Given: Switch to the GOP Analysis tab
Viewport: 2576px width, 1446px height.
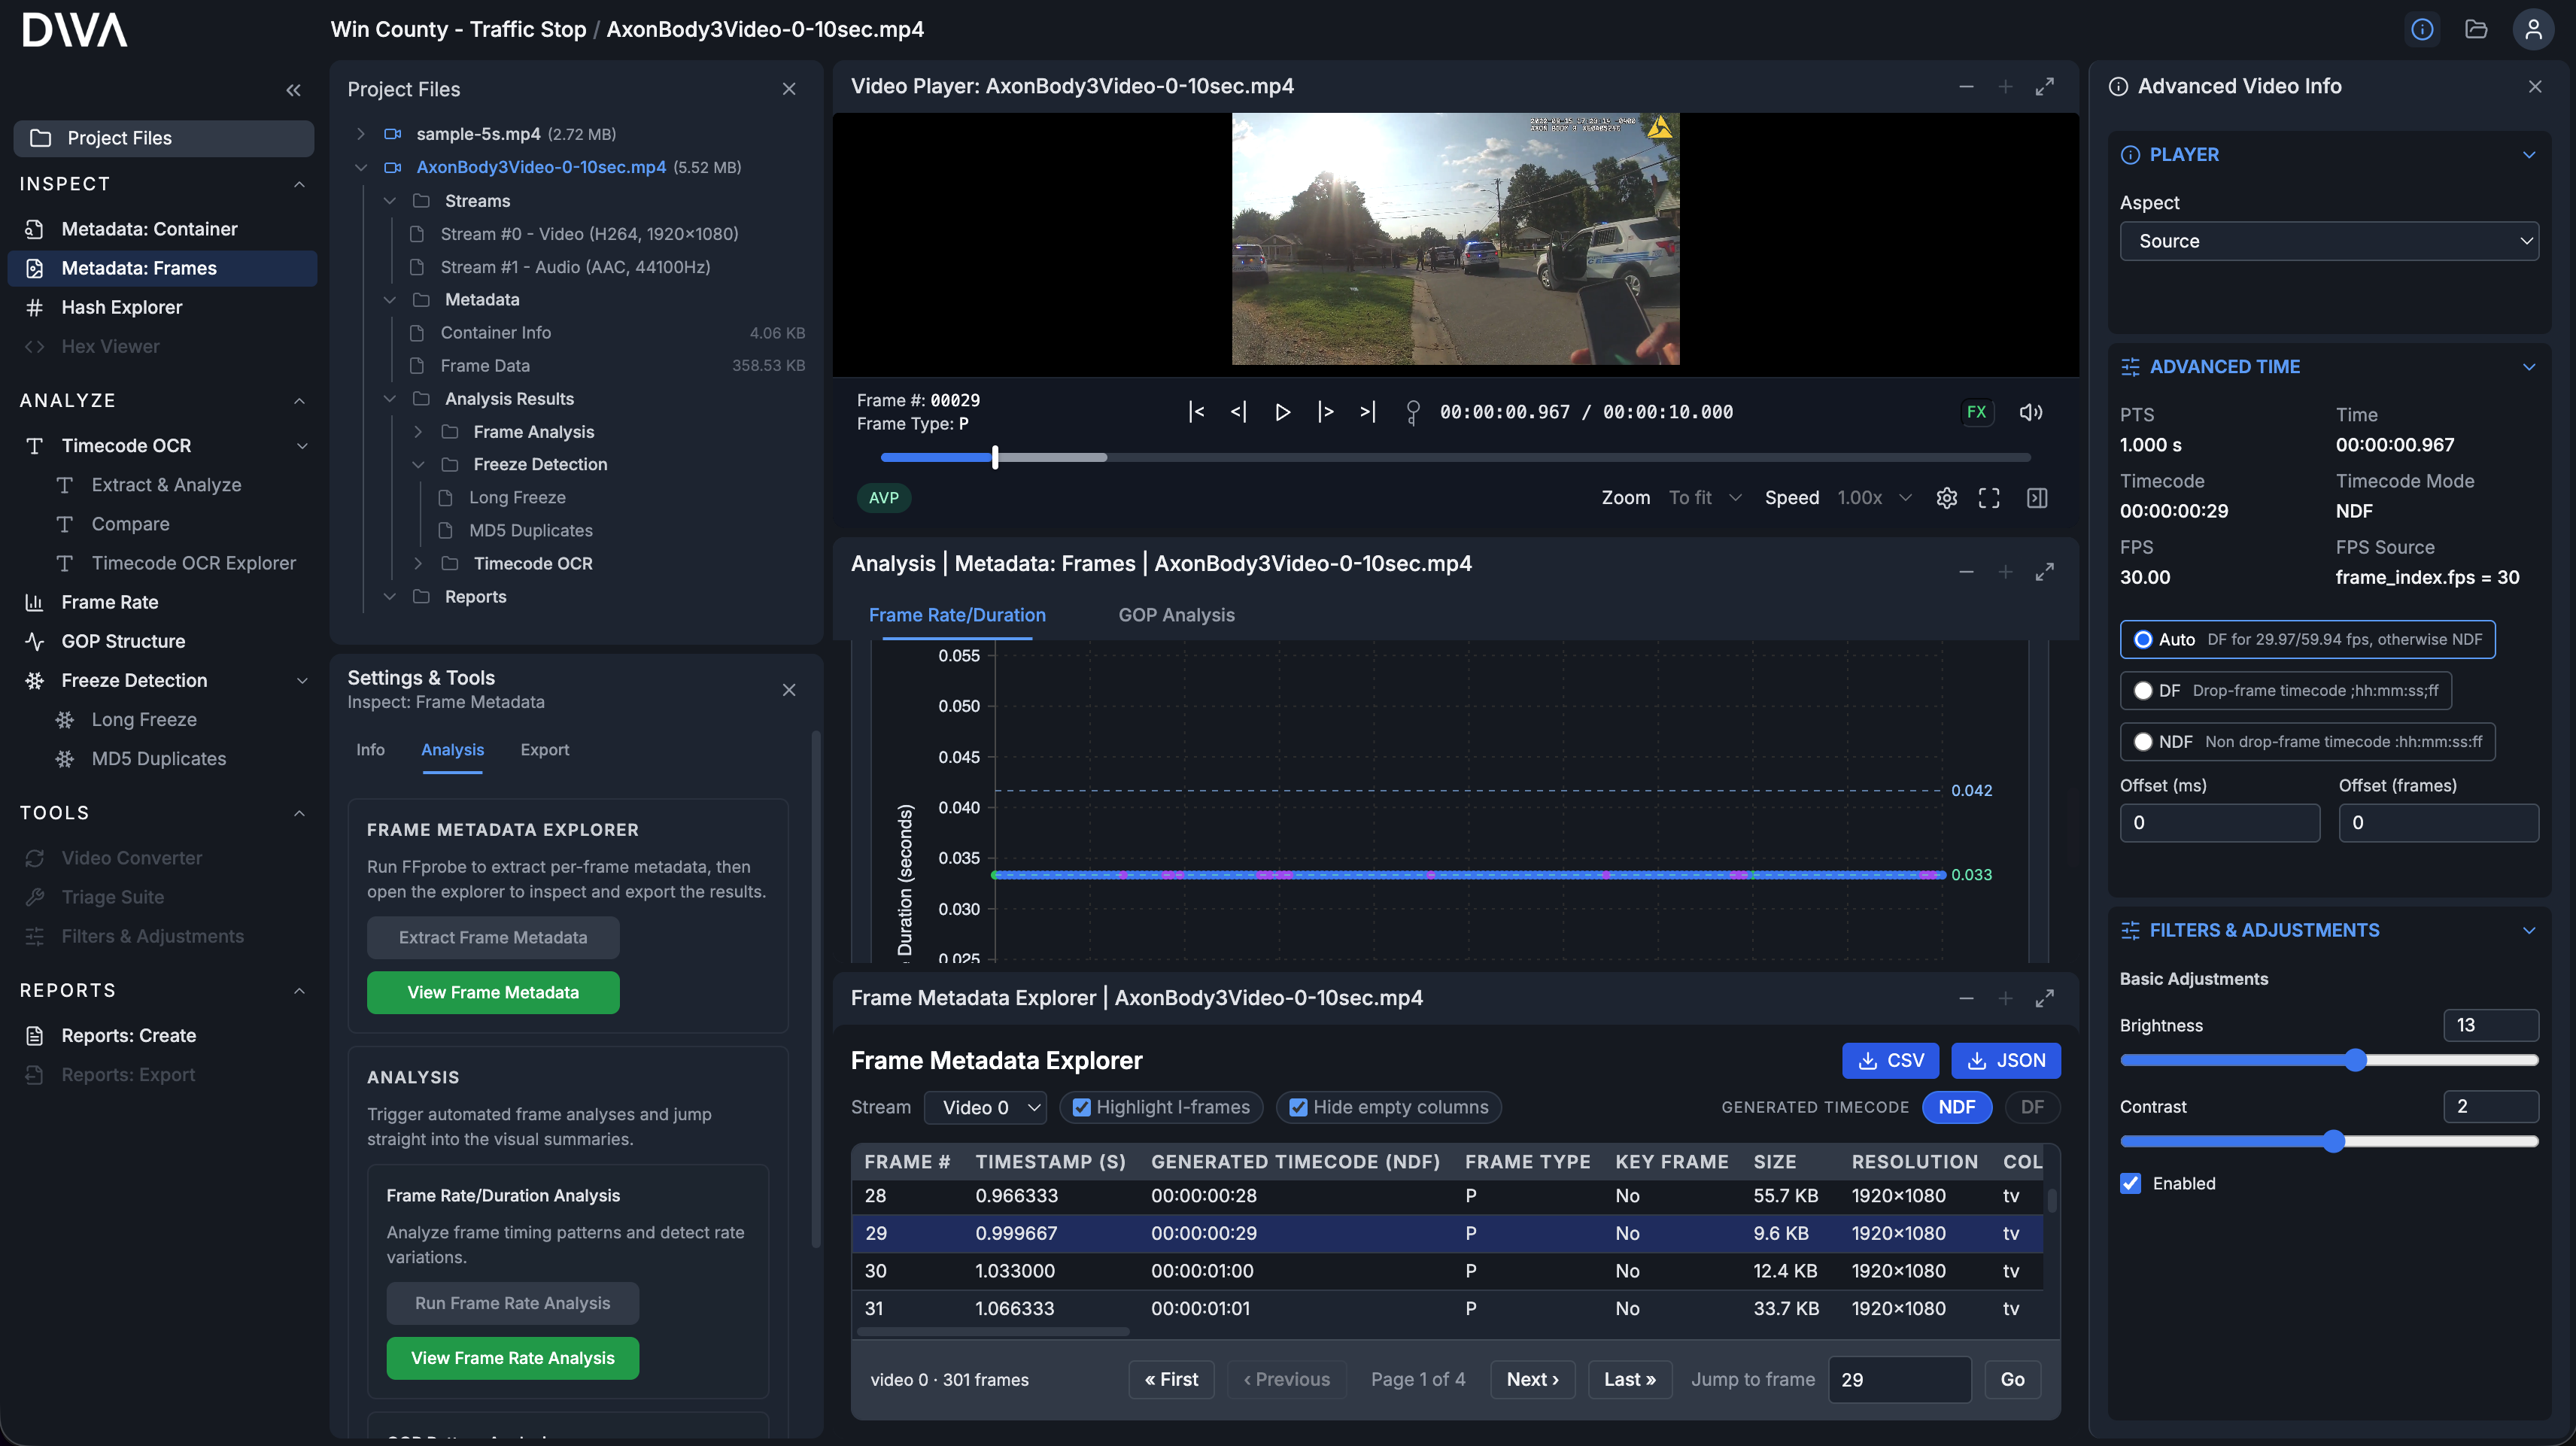Looking at the screenshot, I should [1176, 615].
